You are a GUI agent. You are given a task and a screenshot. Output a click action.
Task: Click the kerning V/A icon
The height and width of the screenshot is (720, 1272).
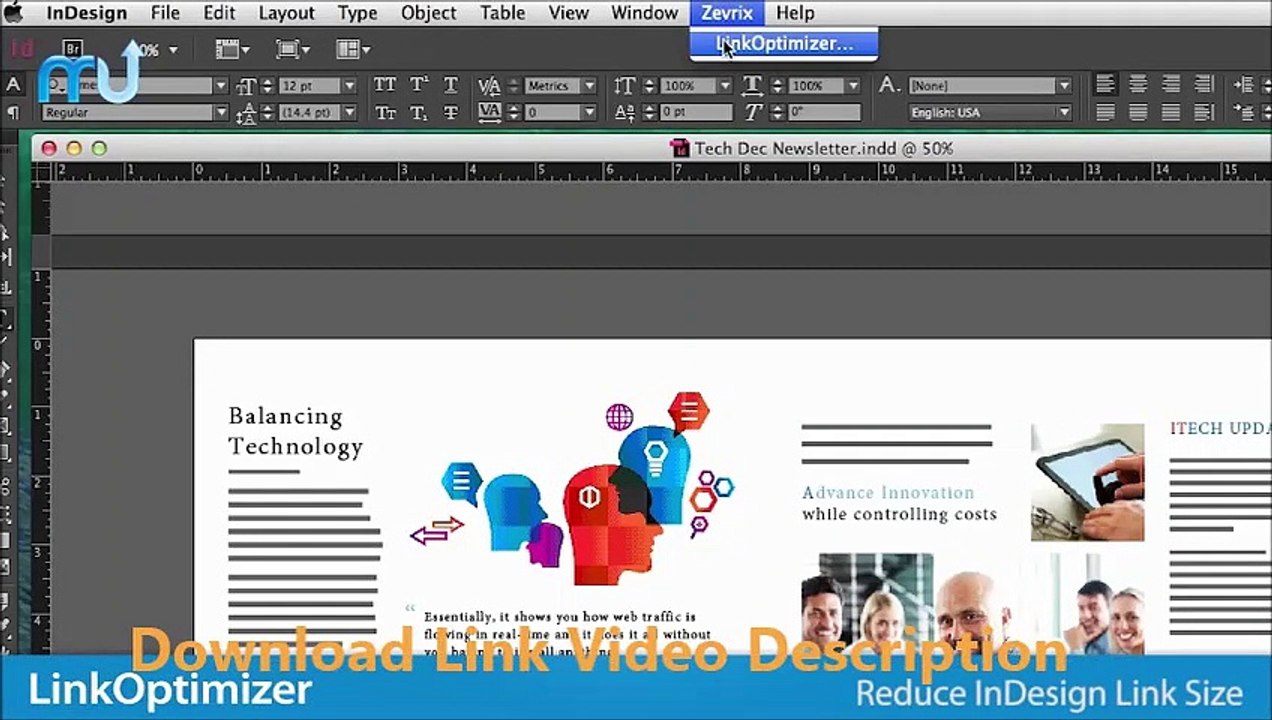click(x=489, y=85)
